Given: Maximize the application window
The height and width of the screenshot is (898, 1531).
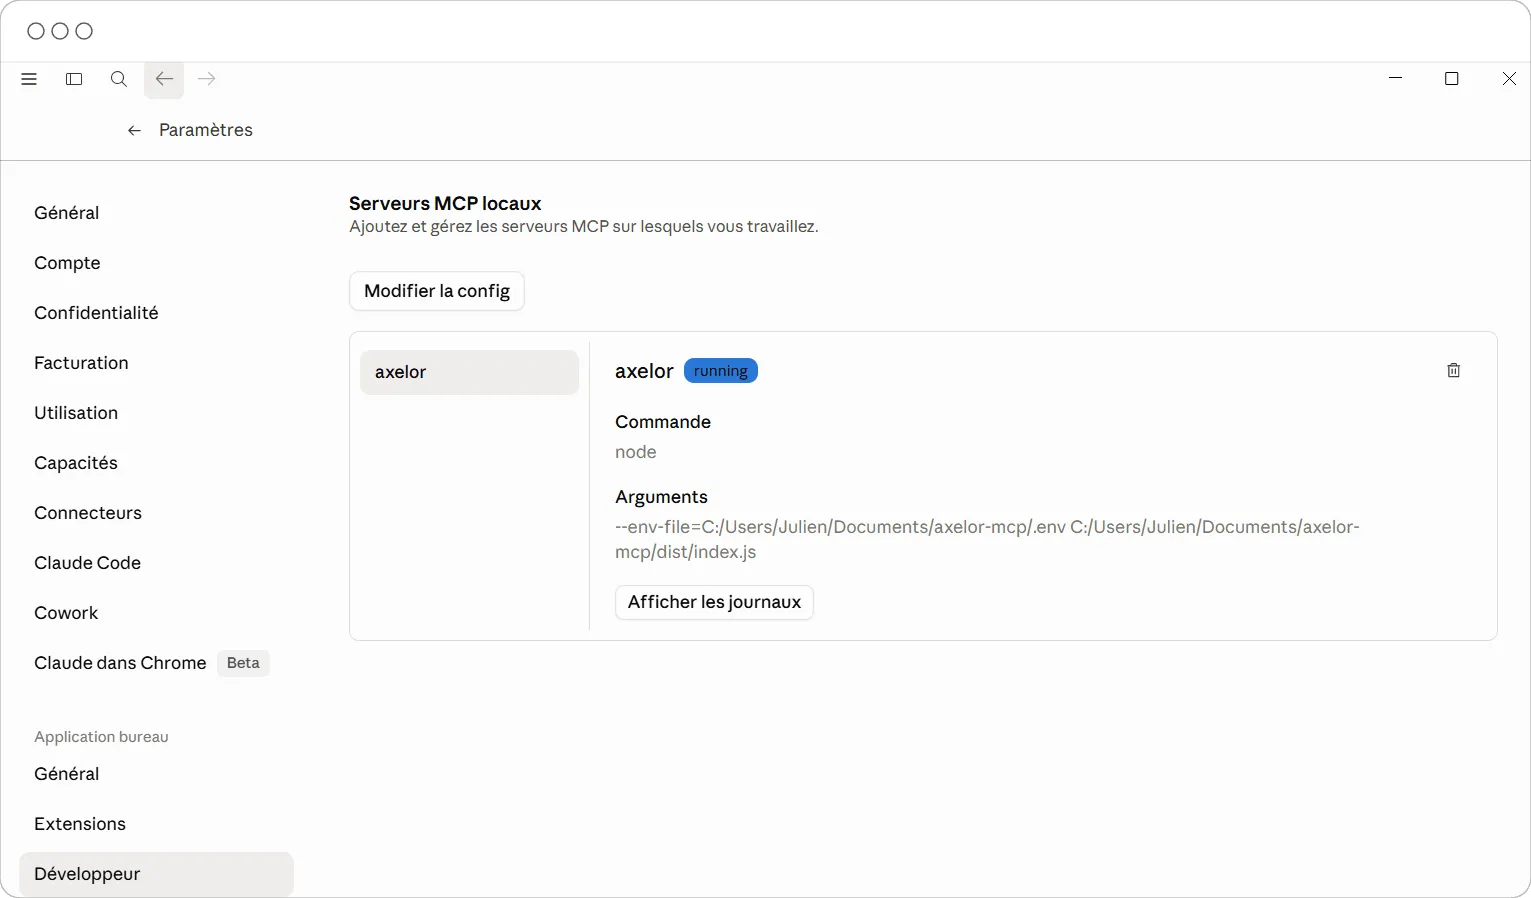Looking at the screenshot, I should pos(1452,78).
